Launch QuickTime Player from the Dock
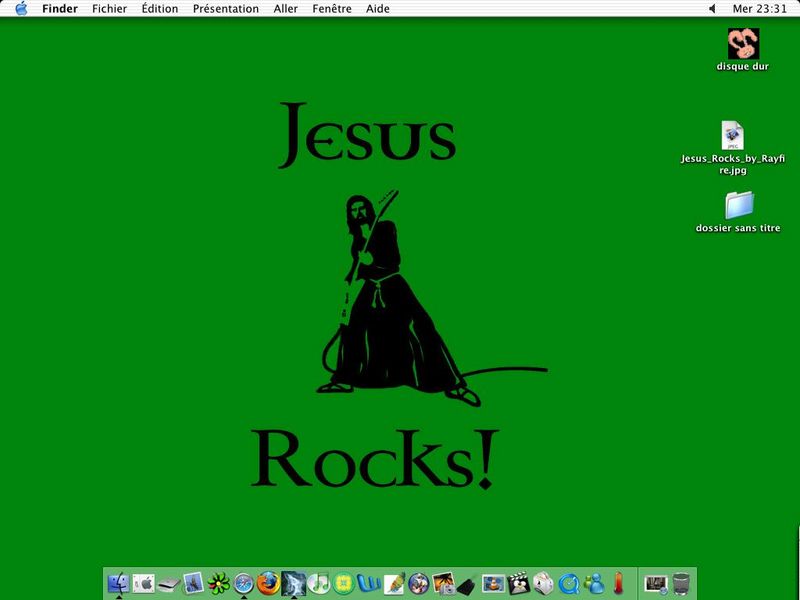 click(568, 583)
